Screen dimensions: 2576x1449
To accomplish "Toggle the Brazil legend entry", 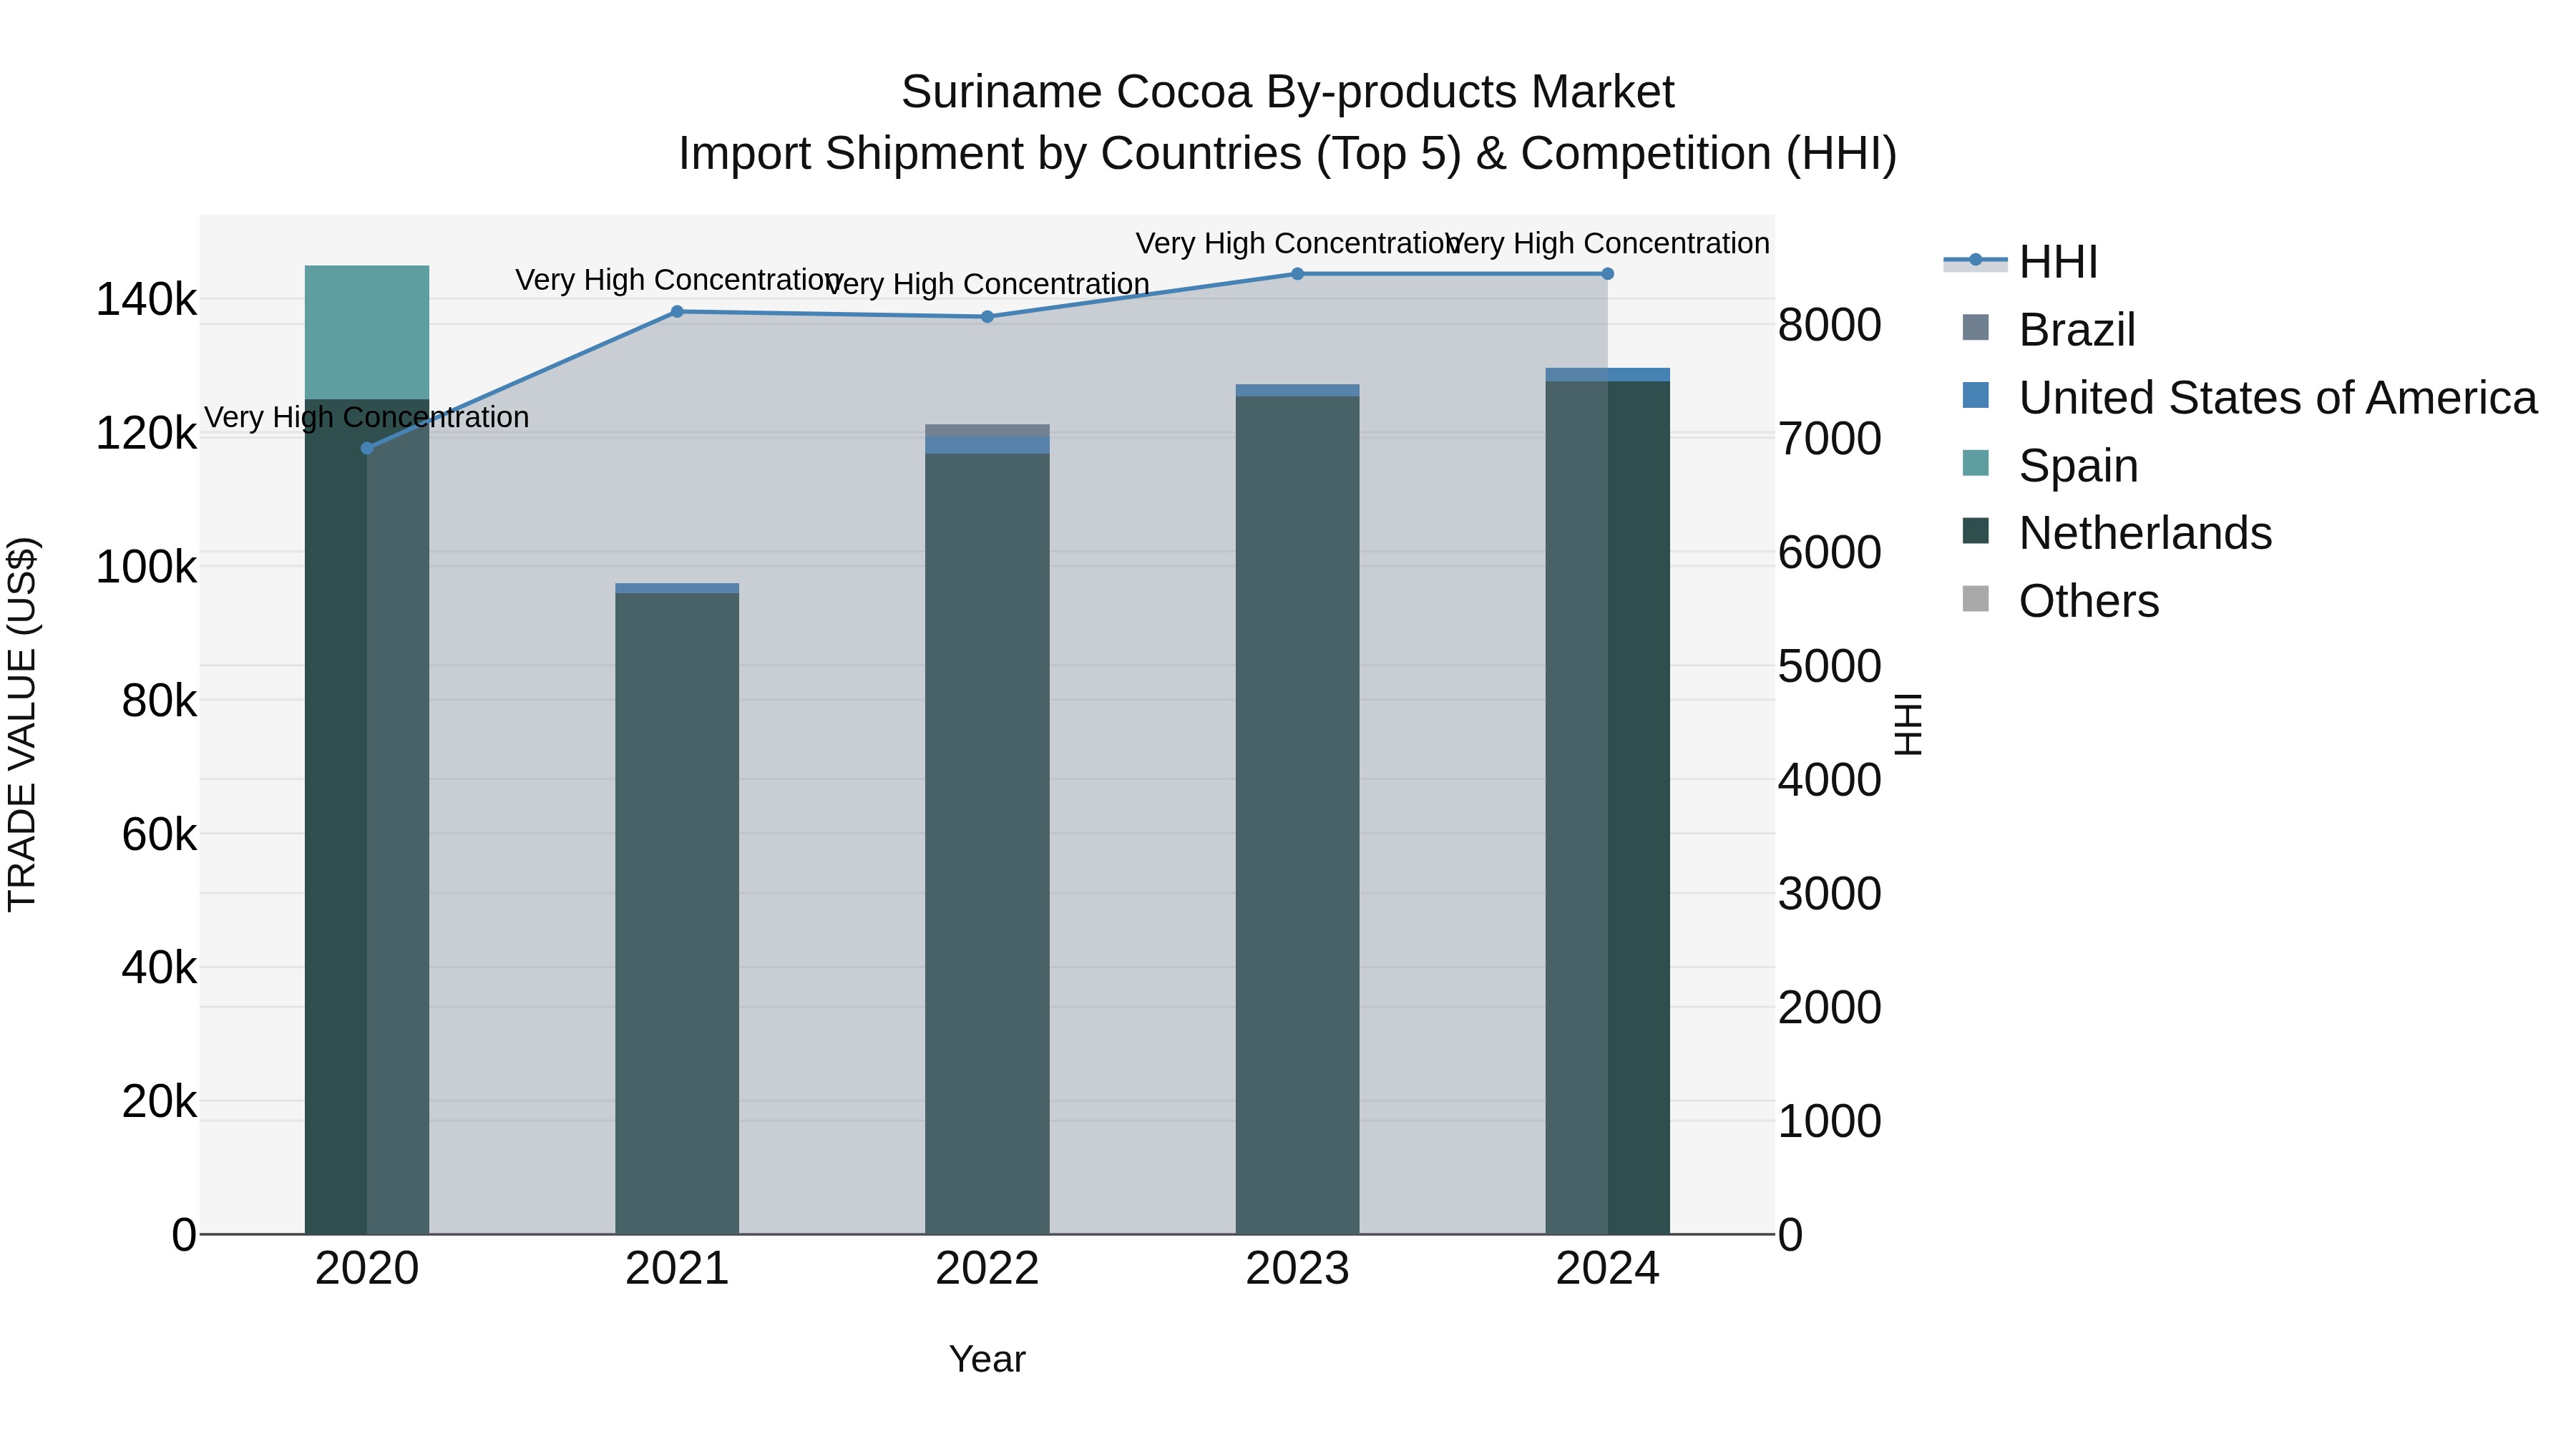I will 2048,330.
